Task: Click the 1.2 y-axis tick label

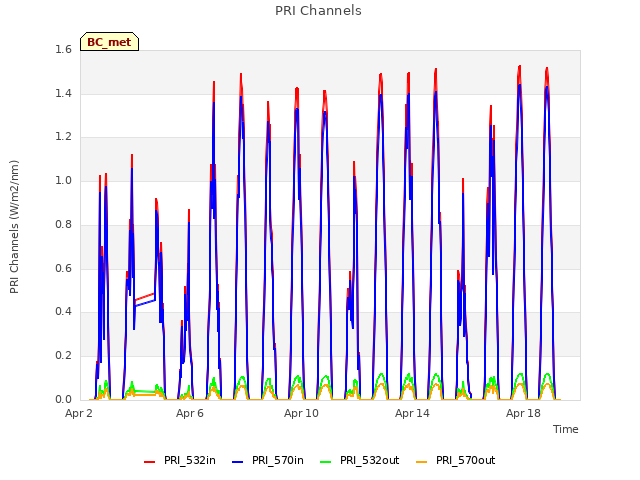Action: (63, 137)
